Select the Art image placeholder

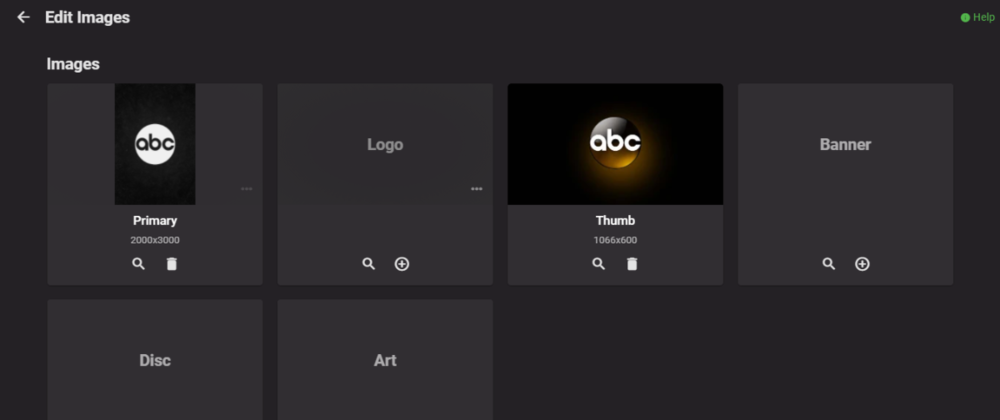click(x=385, y=360)
